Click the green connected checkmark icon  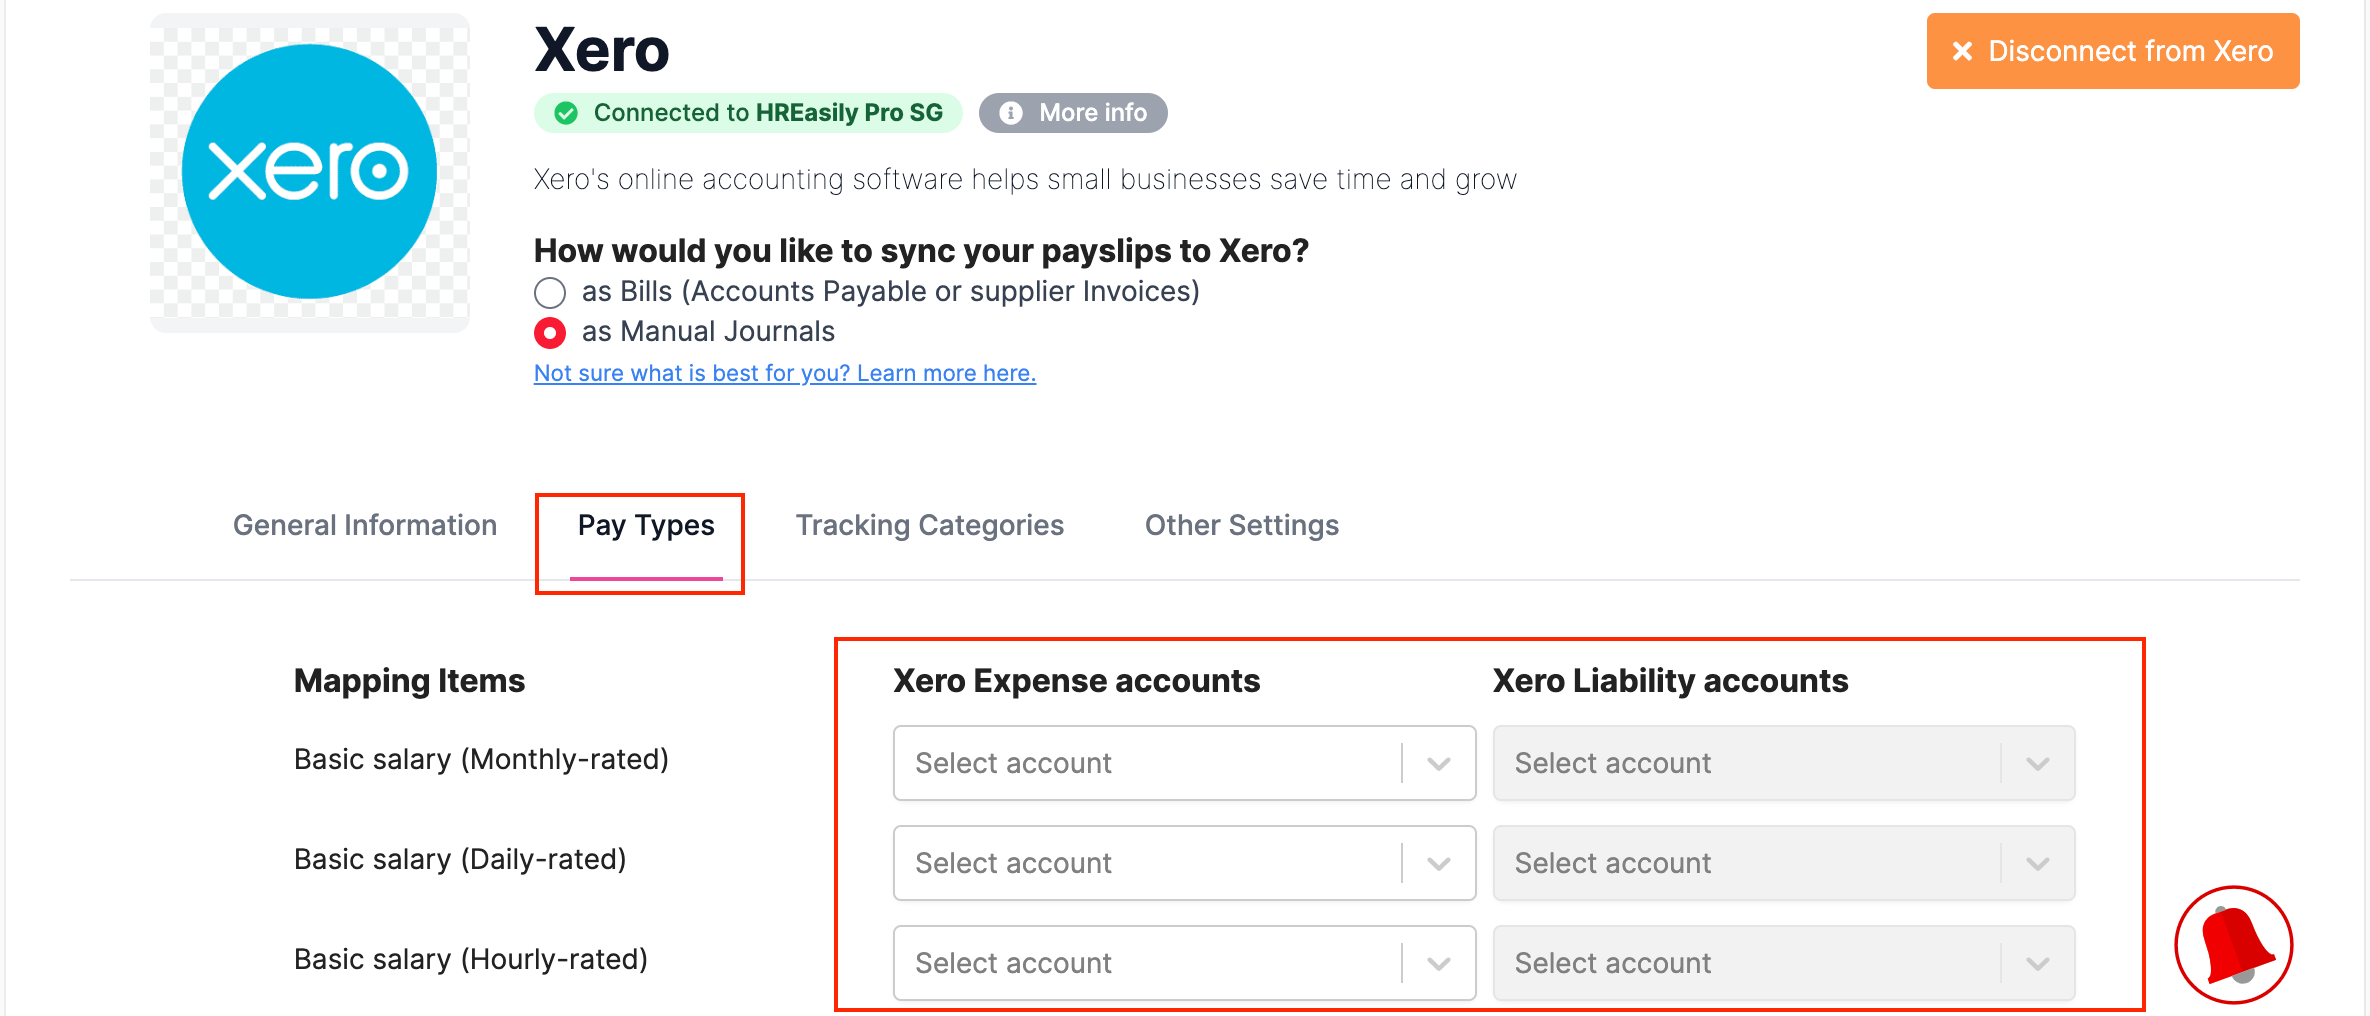(566, 113)
